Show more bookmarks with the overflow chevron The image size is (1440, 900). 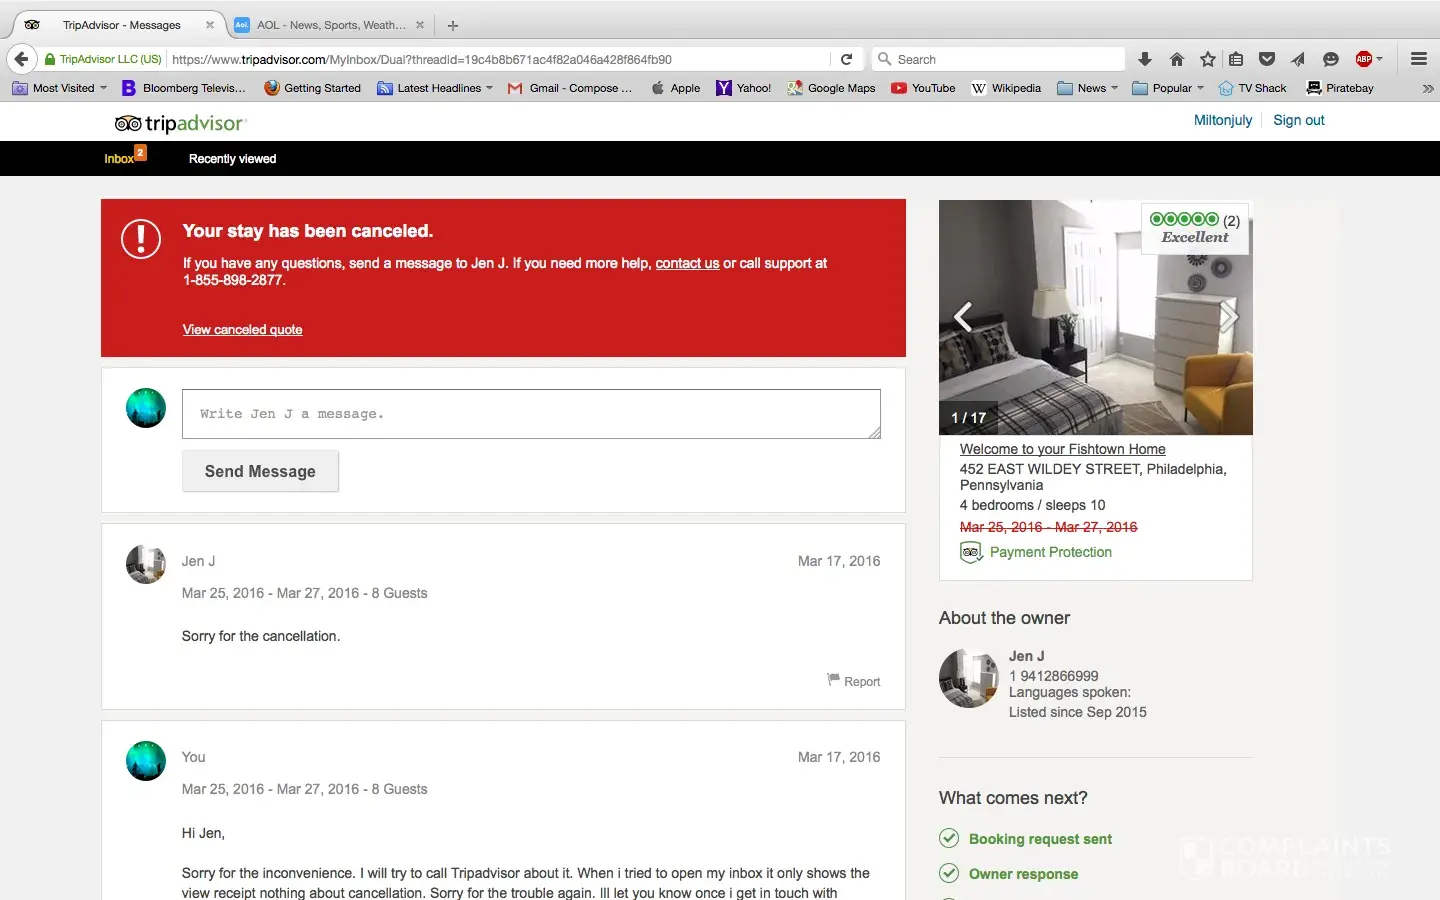point(1428,88)
